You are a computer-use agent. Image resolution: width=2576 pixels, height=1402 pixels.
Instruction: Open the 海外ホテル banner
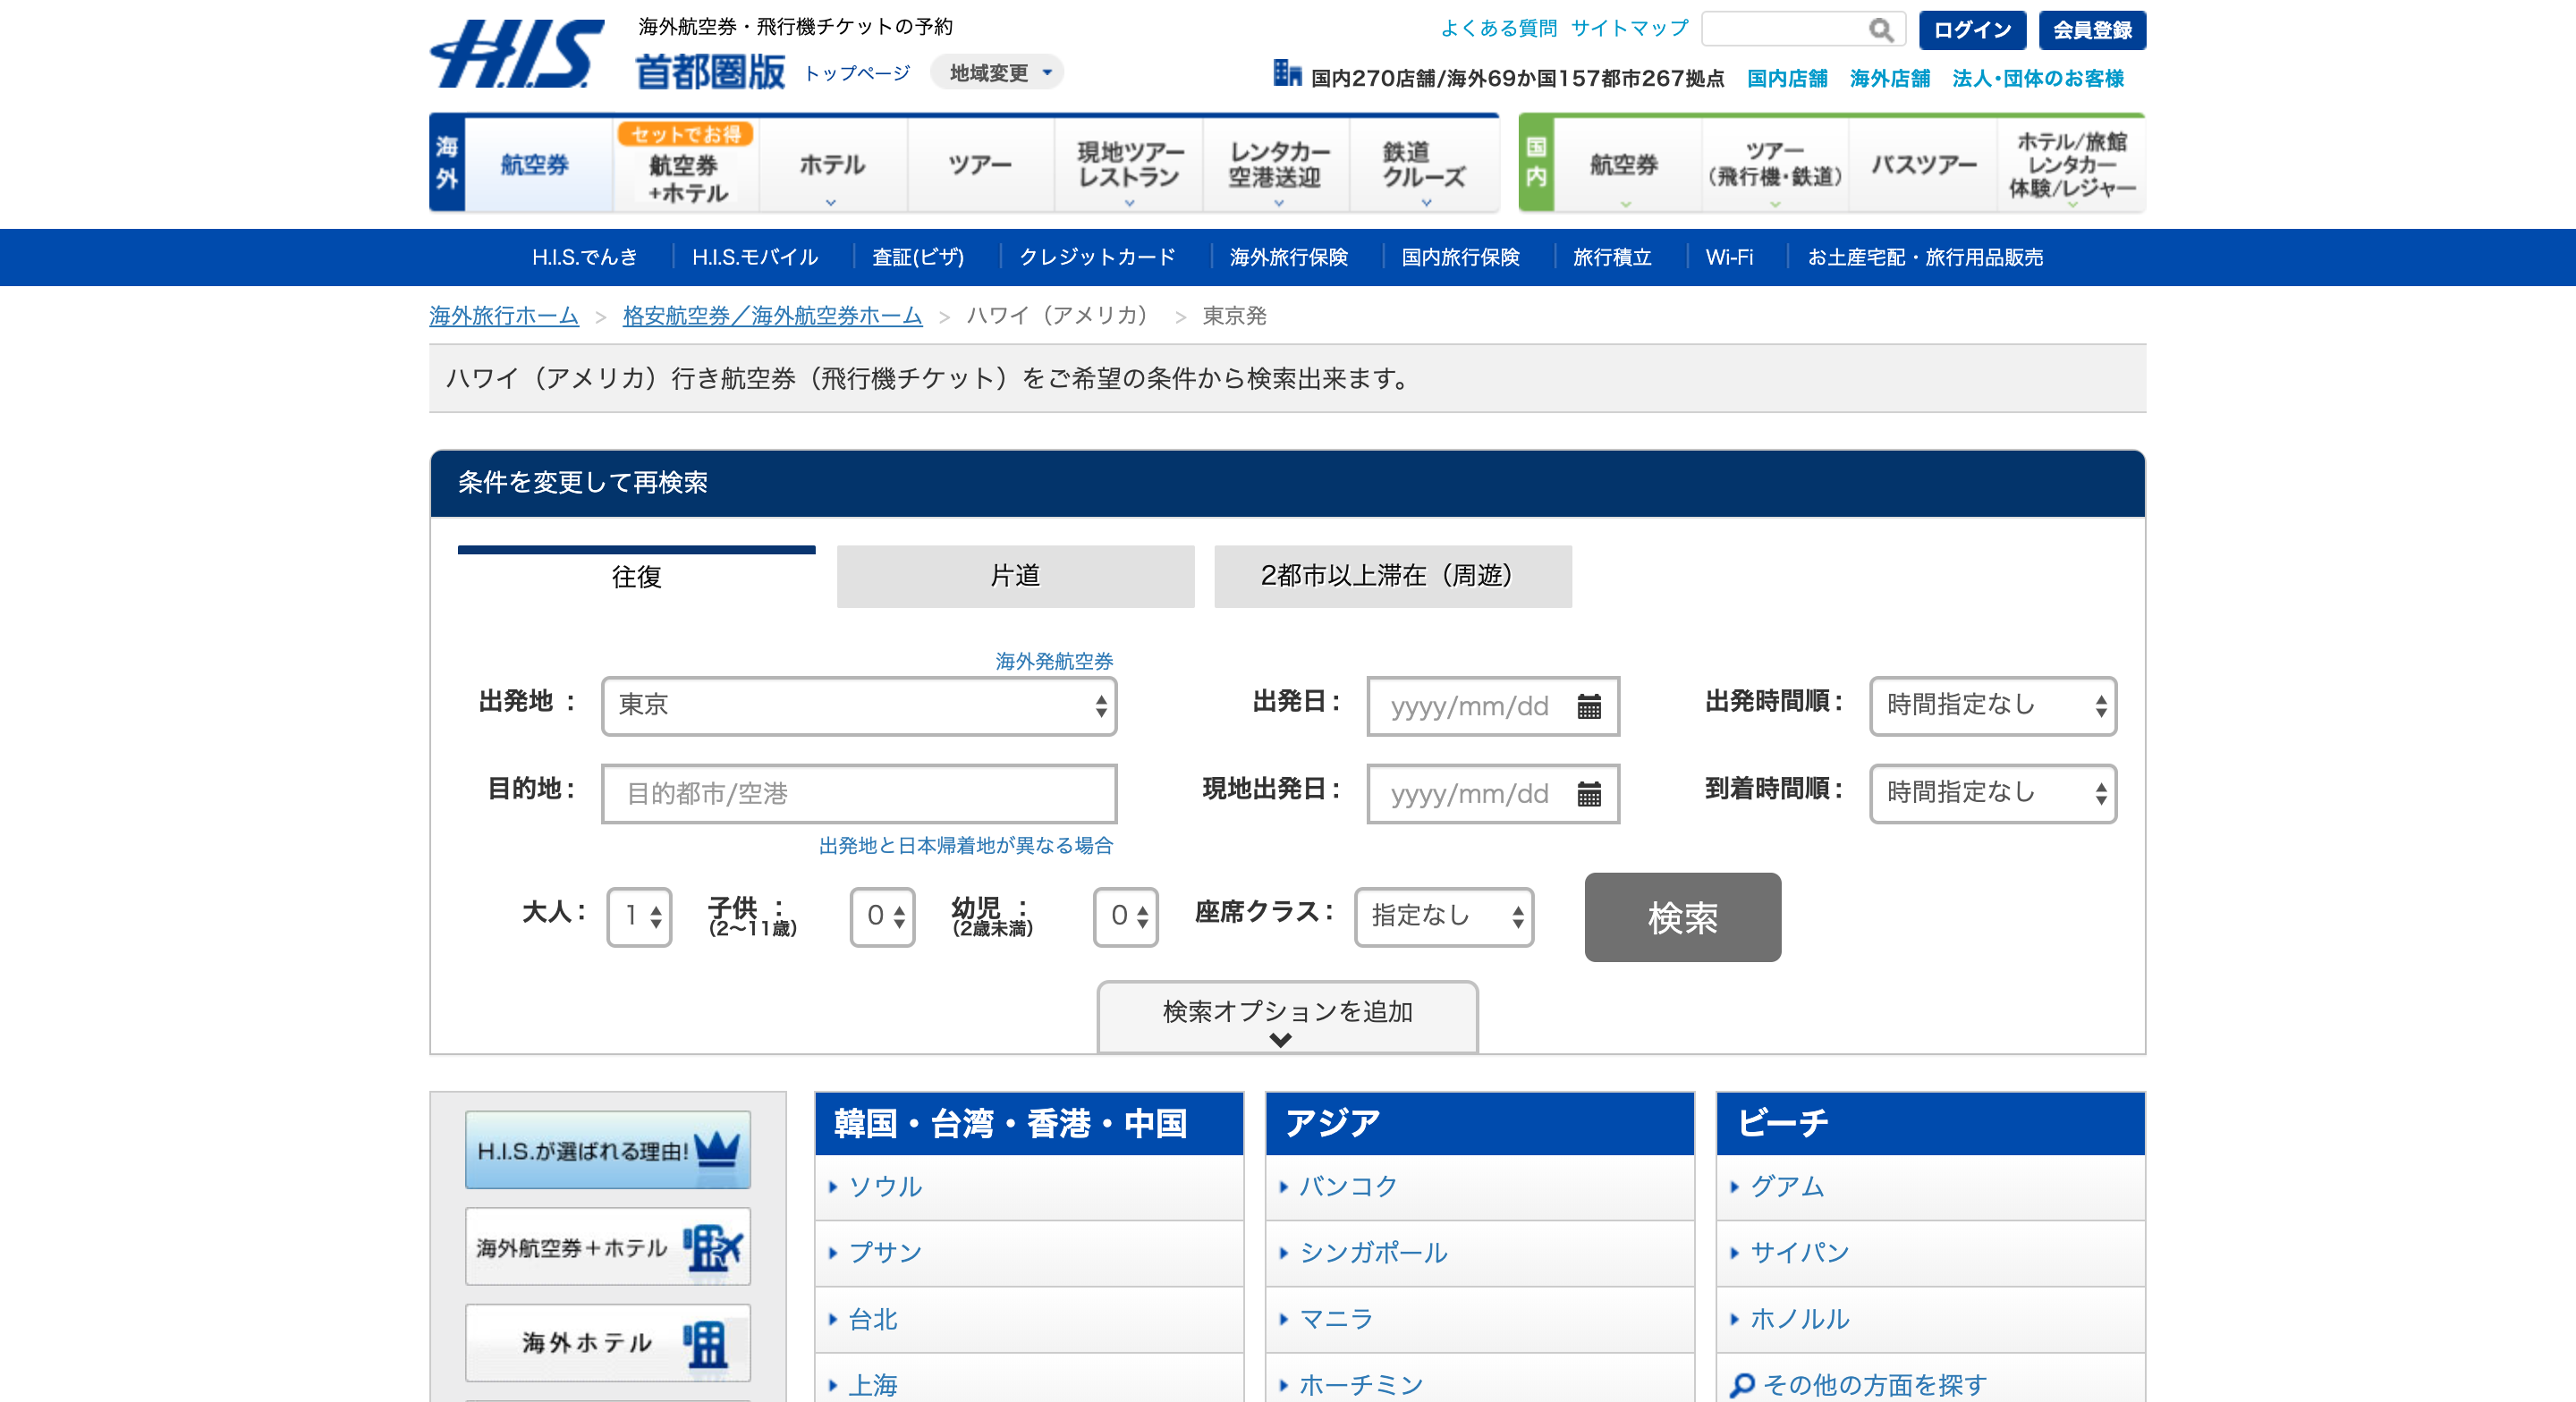pyautogui.click(x=608, y=1342)
